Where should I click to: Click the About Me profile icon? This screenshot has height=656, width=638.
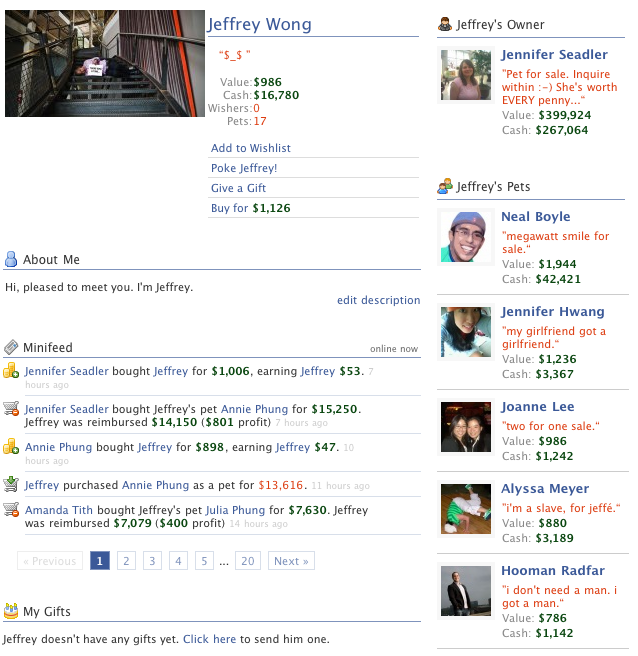coord(11,259)
